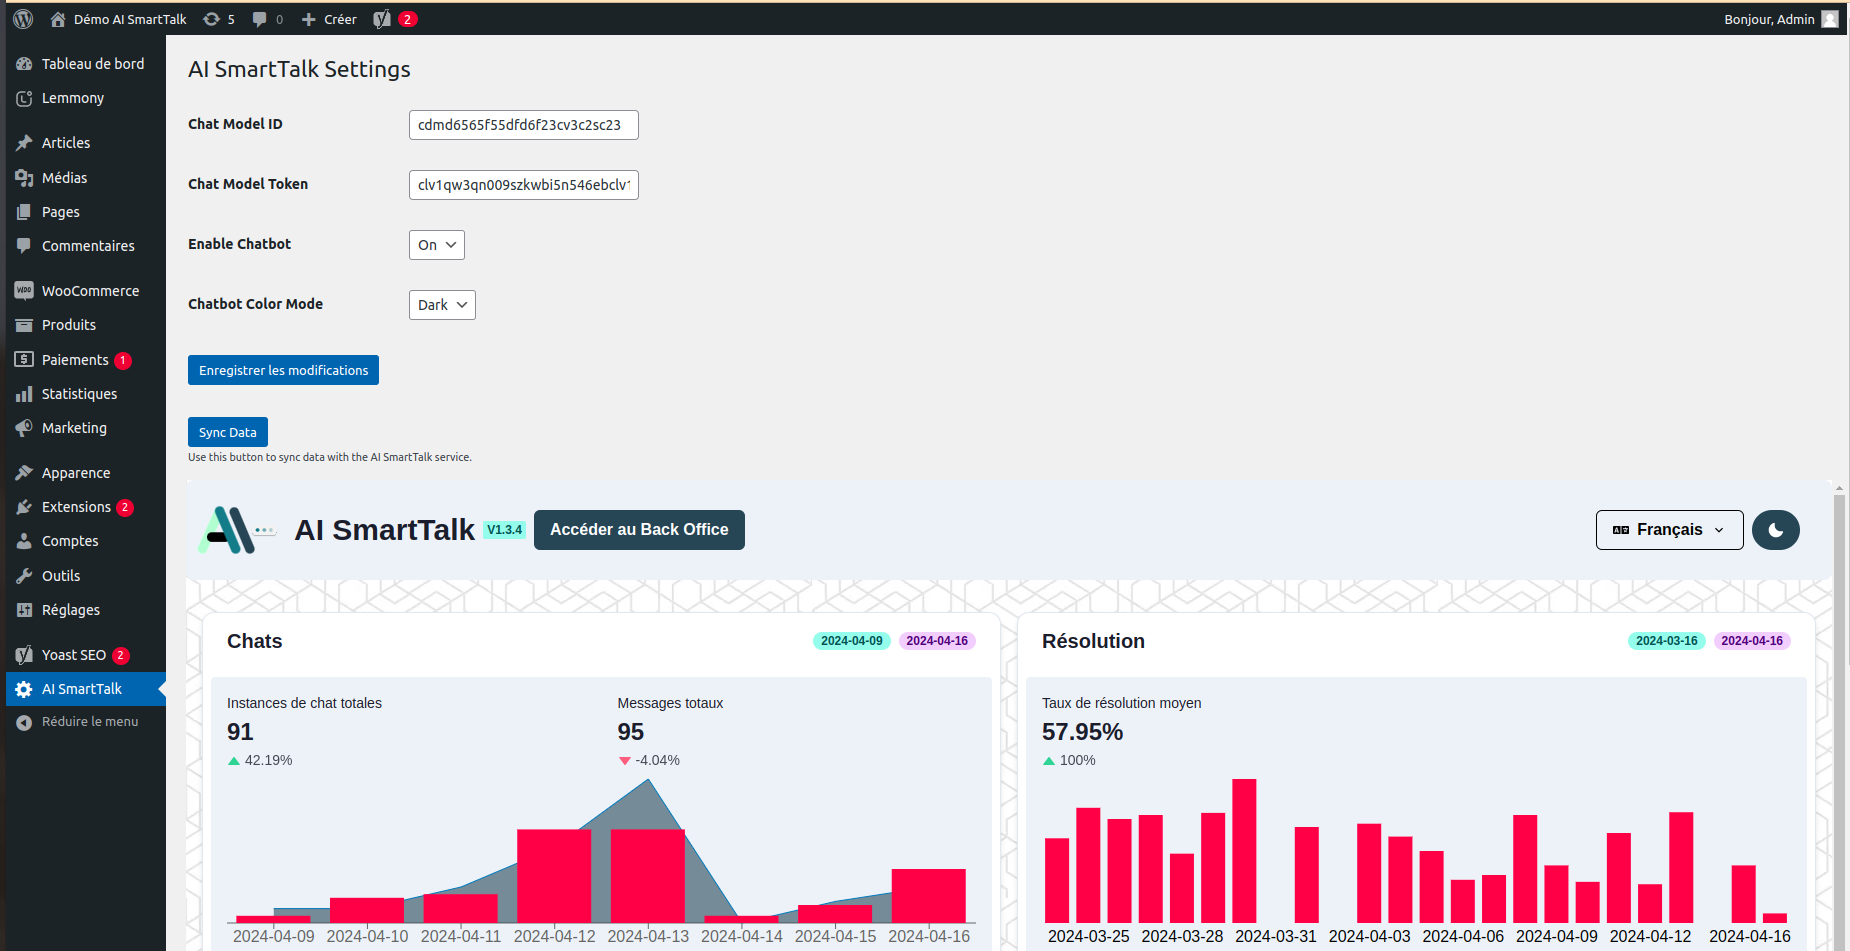Click the Chats start date badge 2024-04-09
This screenshot has width=1850, height=951.
(852, 641)
